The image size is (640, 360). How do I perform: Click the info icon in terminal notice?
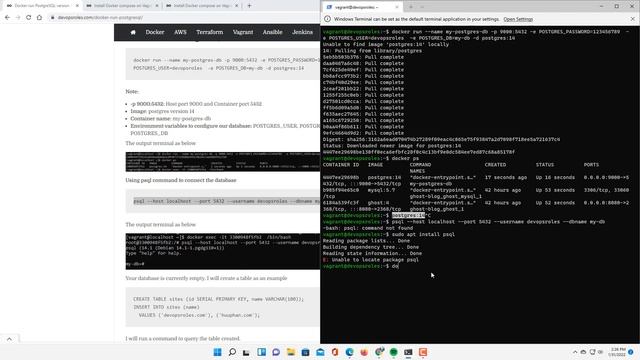tap(327, 19)
